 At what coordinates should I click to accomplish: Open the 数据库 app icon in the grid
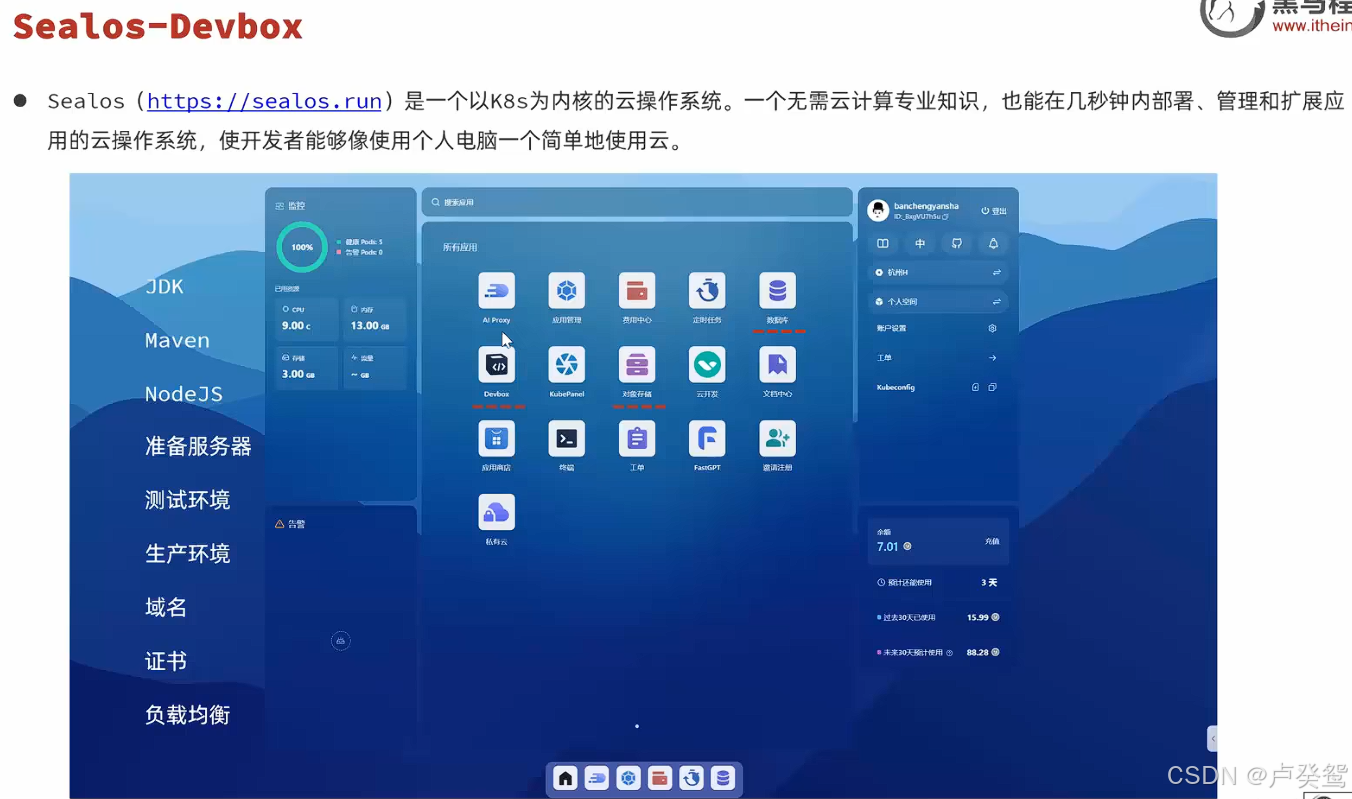coord(777,291)
